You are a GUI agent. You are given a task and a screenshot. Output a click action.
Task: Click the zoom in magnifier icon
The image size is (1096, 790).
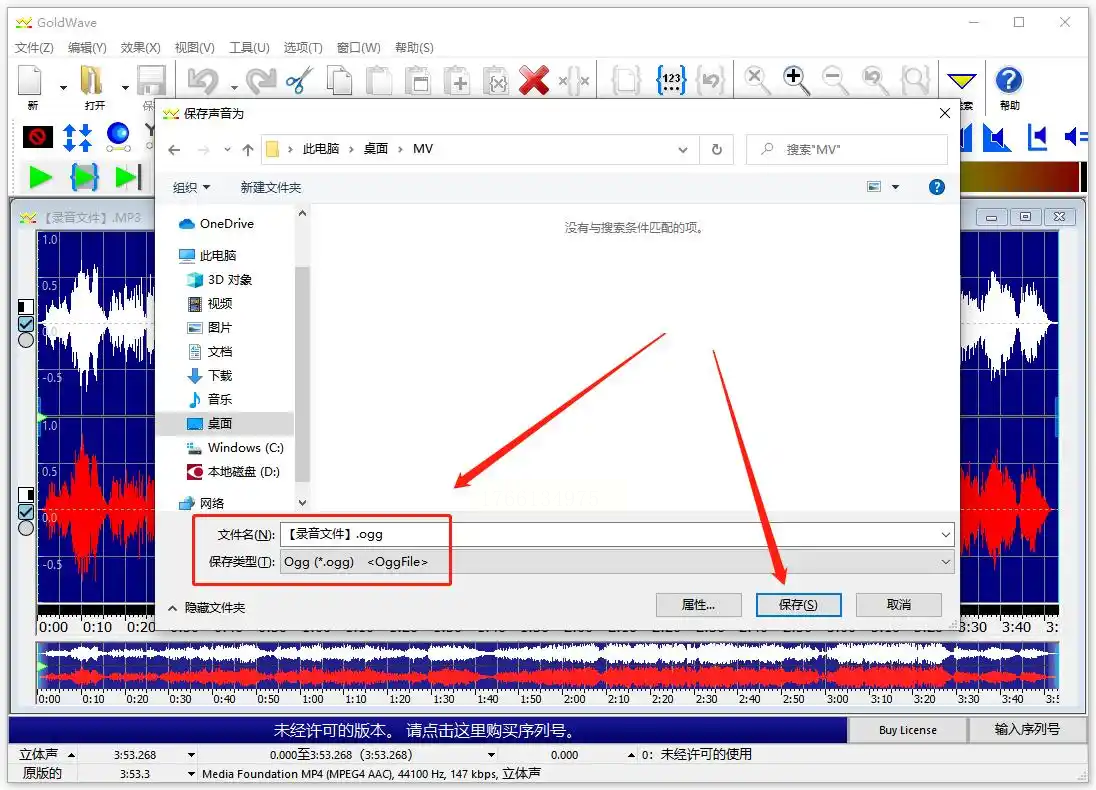click(796, 80)
